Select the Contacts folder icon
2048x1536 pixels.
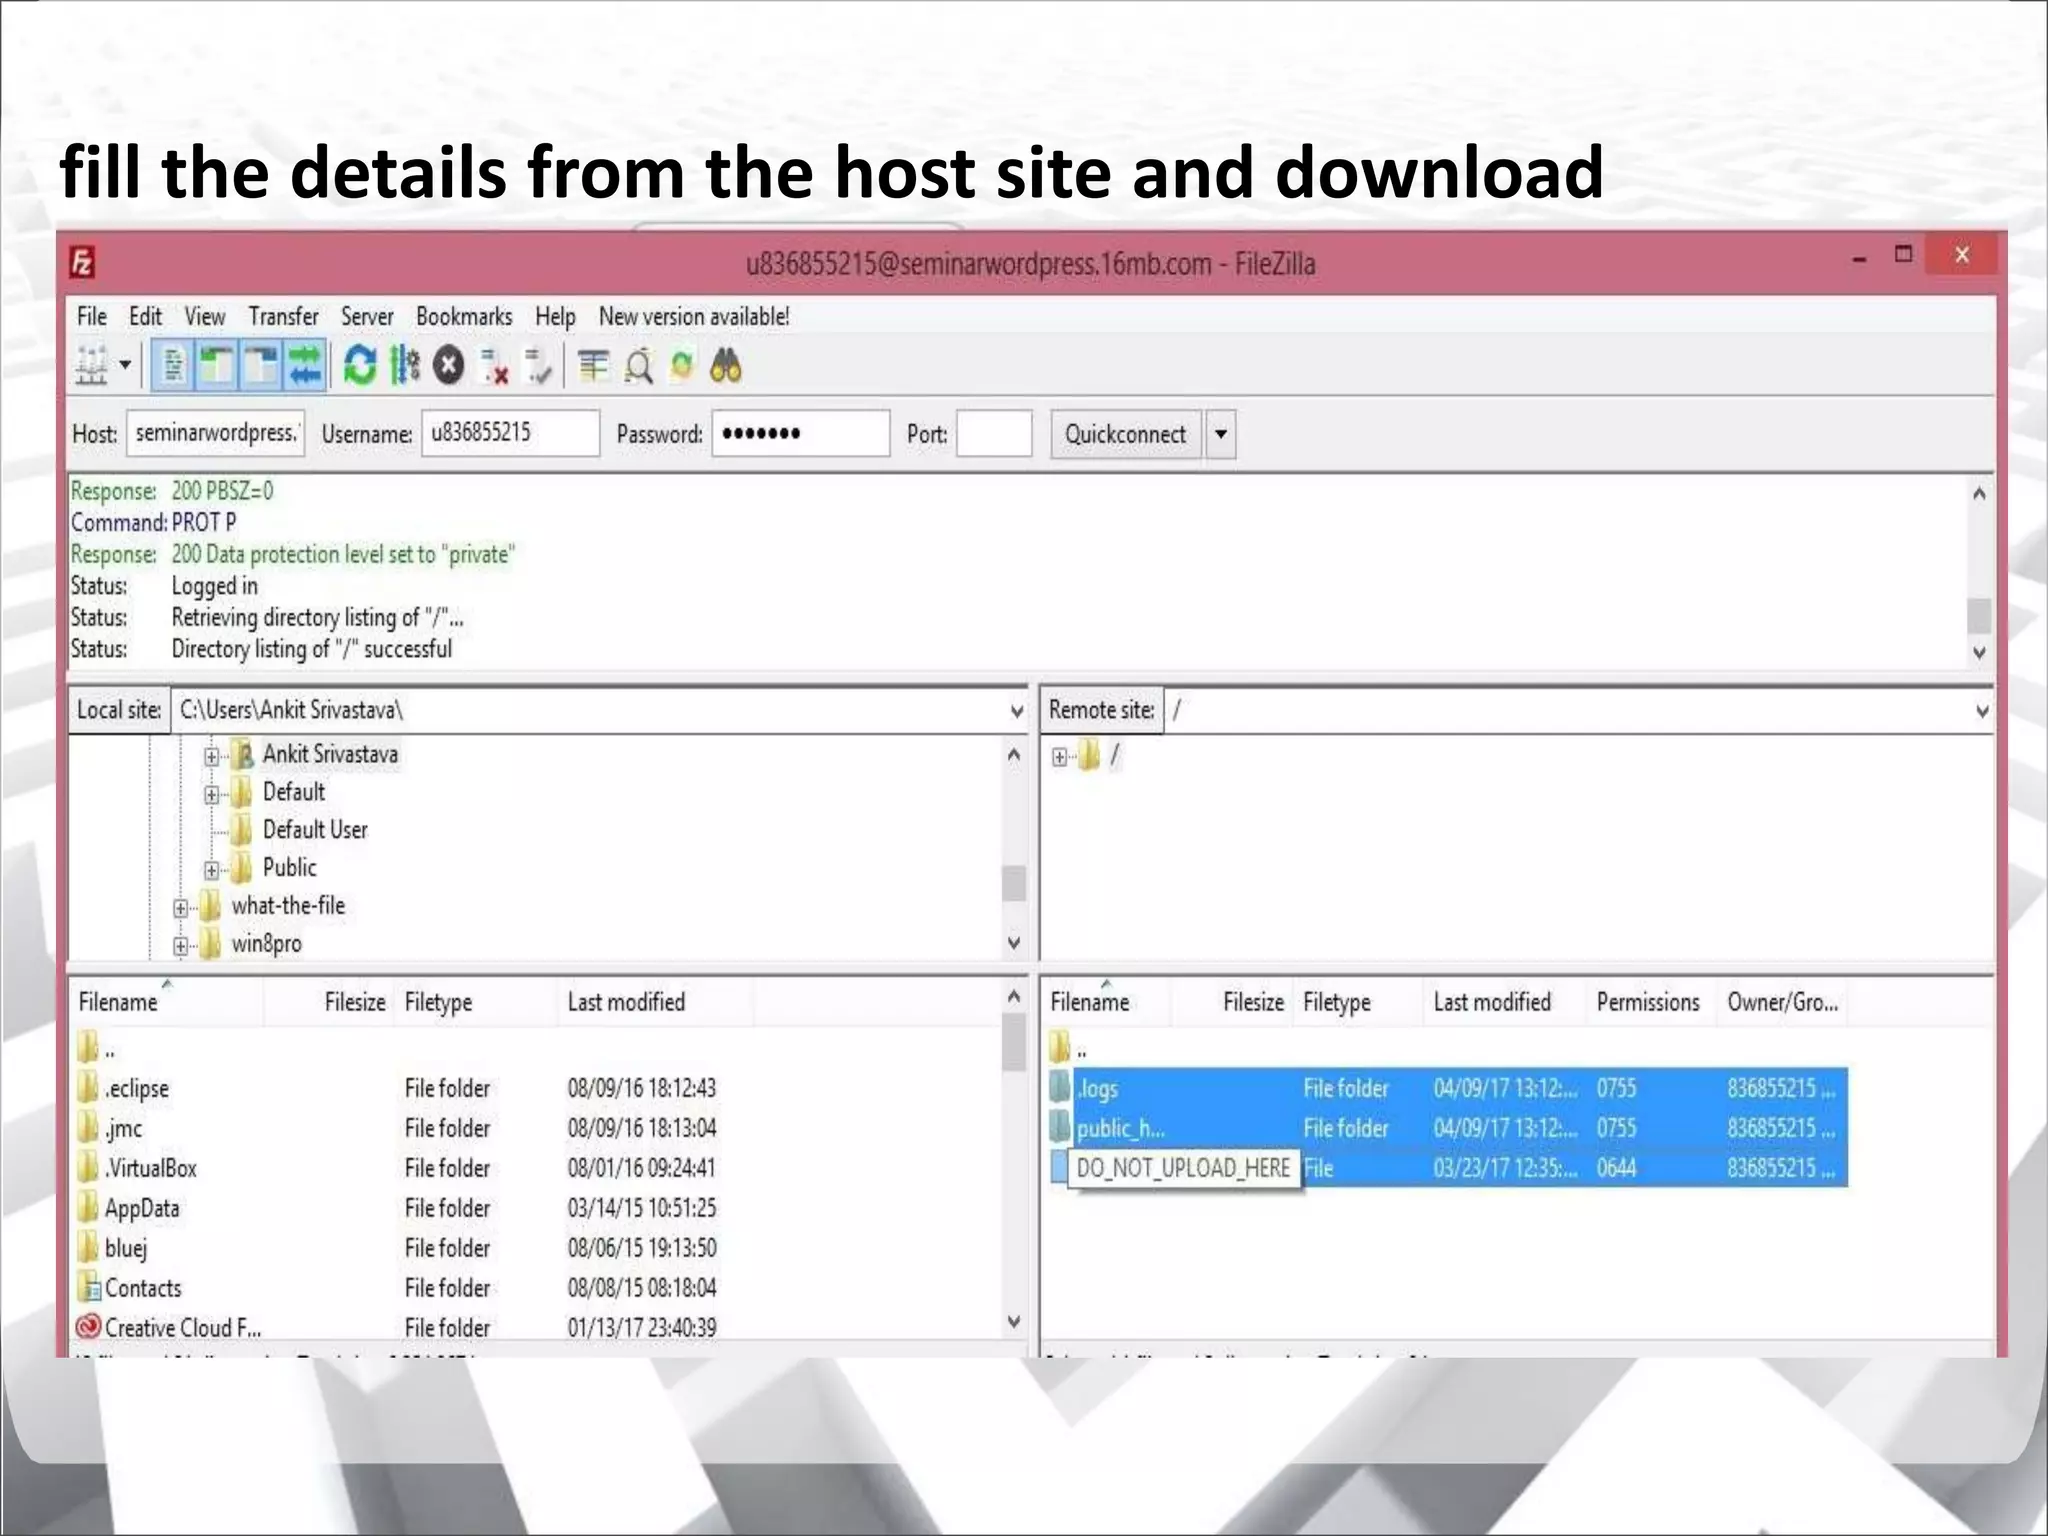point(88,1288)
